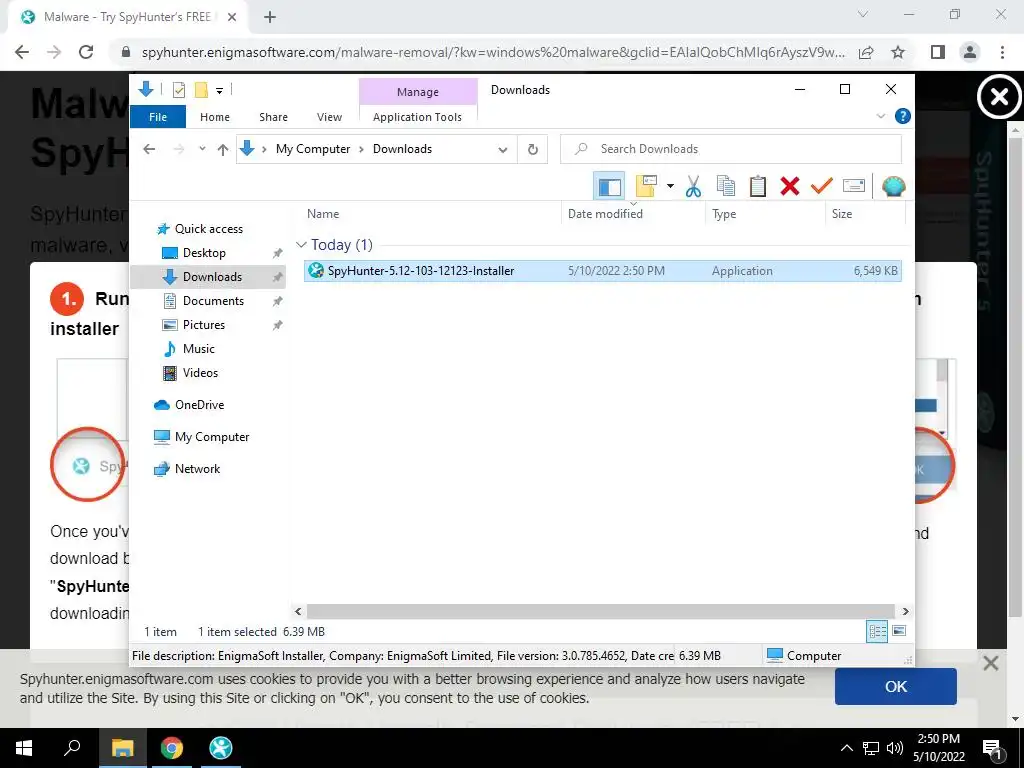Open the Application Tools tab
Screen dimensions: 1024x768
pos(417,117)
